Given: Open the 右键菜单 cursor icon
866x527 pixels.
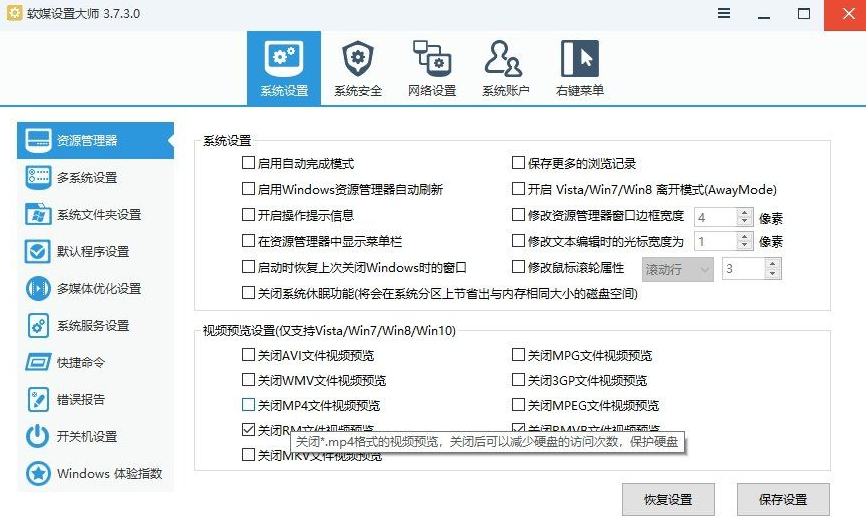Looking at the screenshot, I should click(579, 59).
